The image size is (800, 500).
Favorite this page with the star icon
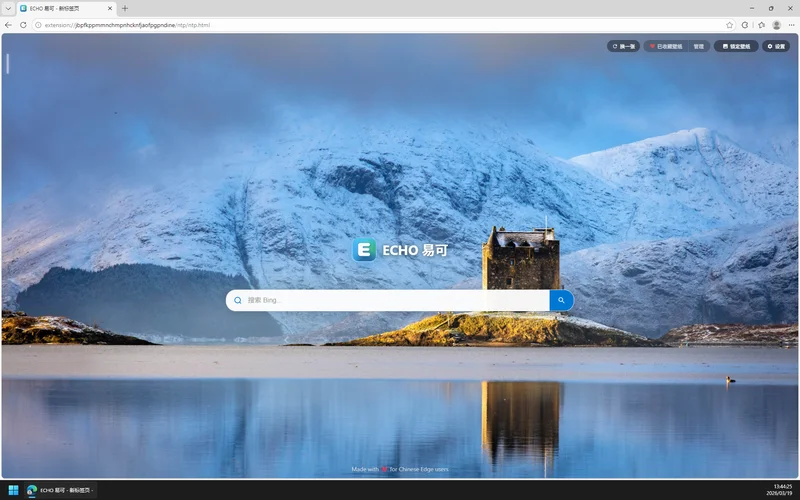pos(729,24)
